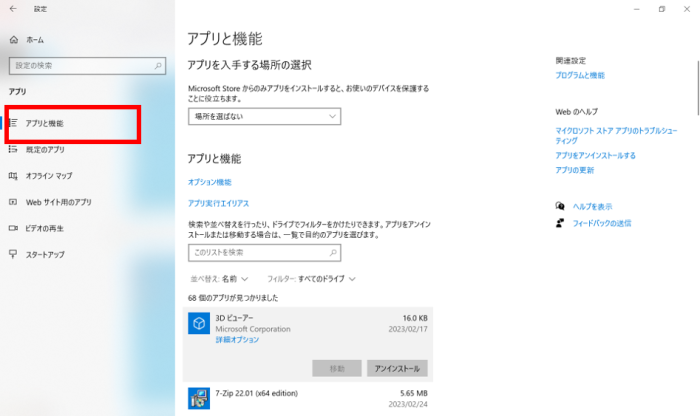Click the 3D ビューアー app icon

[x=200, y=324]
